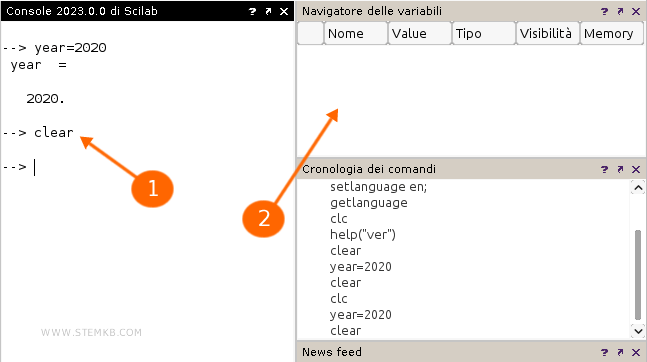647x362 pixels.
Task: Undock the Cronologia dei comandi panel
Action: 620,169
